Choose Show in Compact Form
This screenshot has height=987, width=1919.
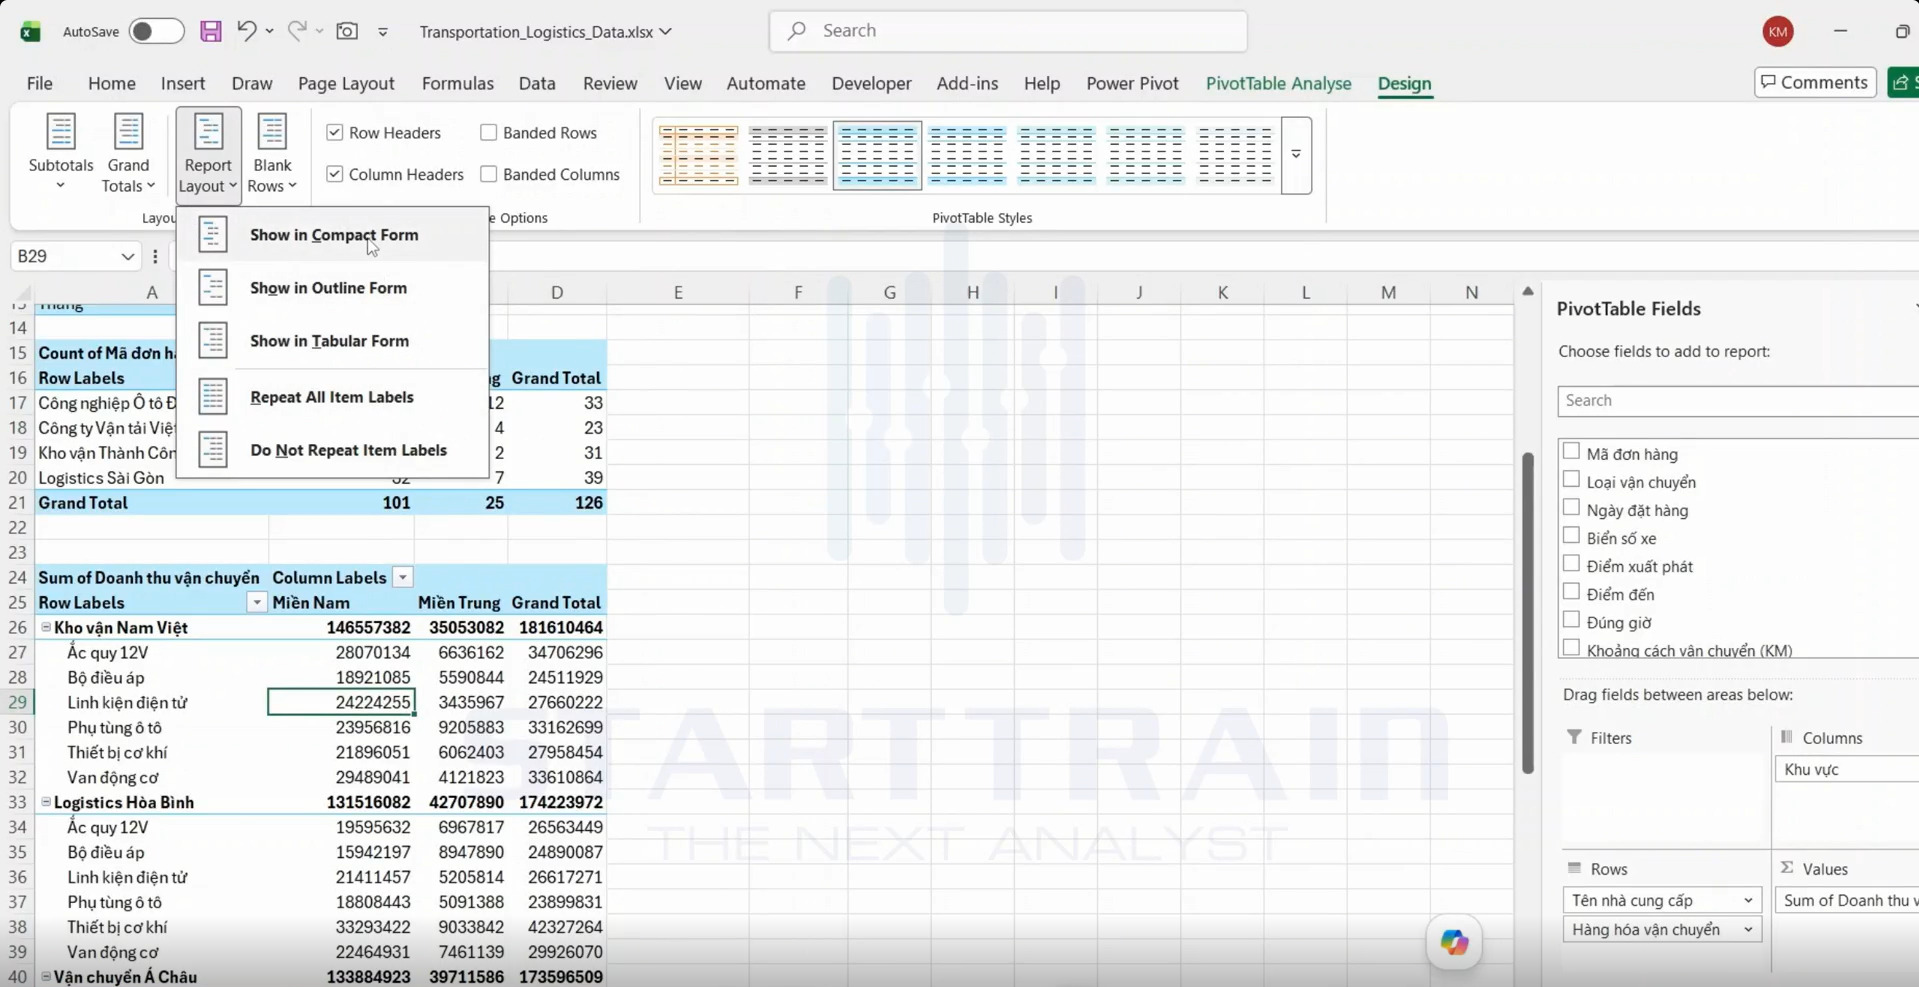click(x=332, y=235)
